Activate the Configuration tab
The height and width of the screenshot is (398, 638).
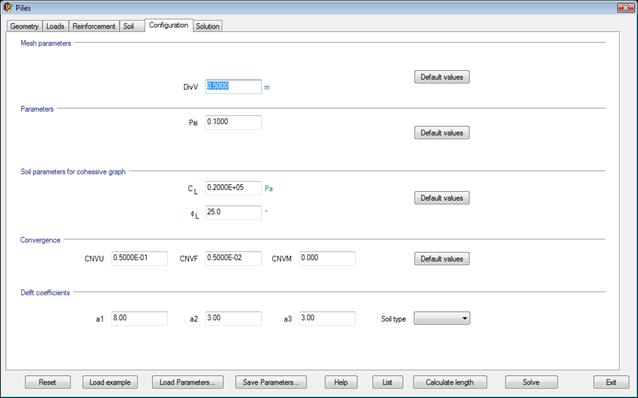pyautogui.click(x=168, y=25)
